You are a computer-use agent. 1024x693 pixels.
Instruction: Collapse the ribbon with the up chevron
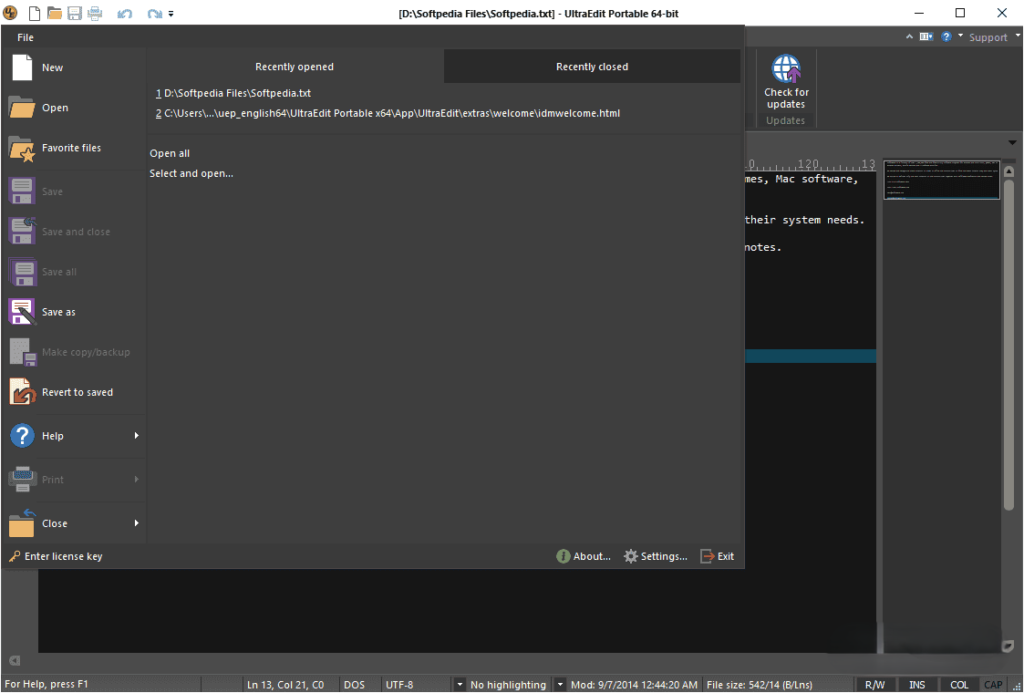coord(909,37)
